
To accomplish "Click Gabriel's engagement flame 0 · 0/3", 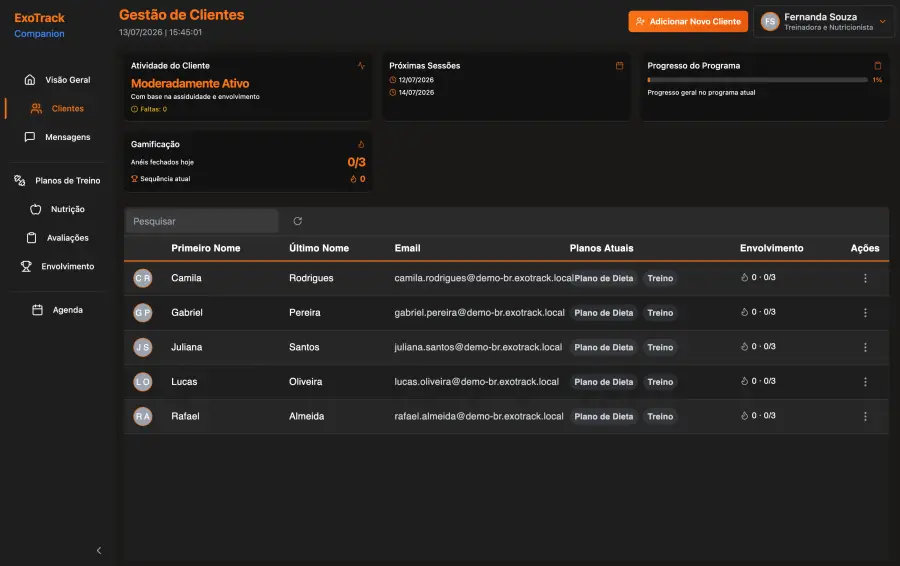I will 758,312.
